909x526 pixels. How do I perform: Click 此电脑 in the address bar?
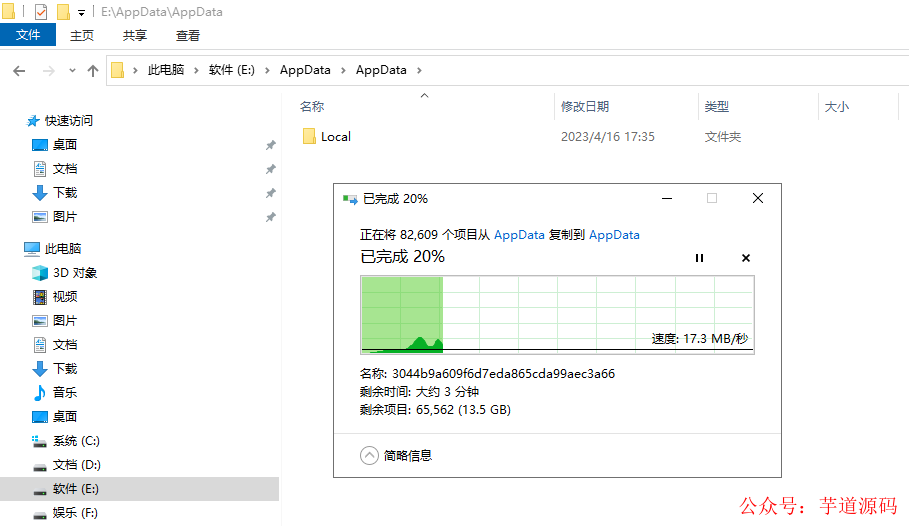166,70
